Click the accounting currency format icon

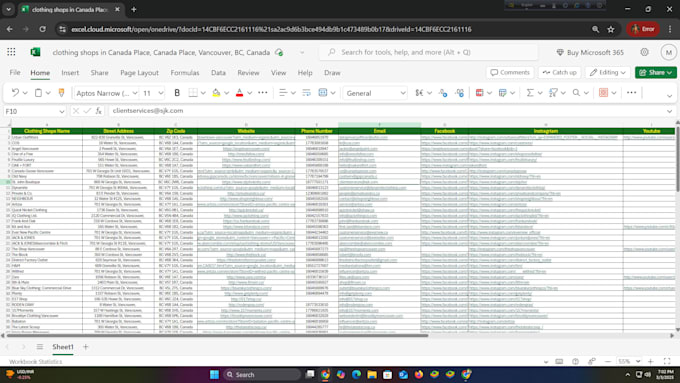click(x=419, y=93)
